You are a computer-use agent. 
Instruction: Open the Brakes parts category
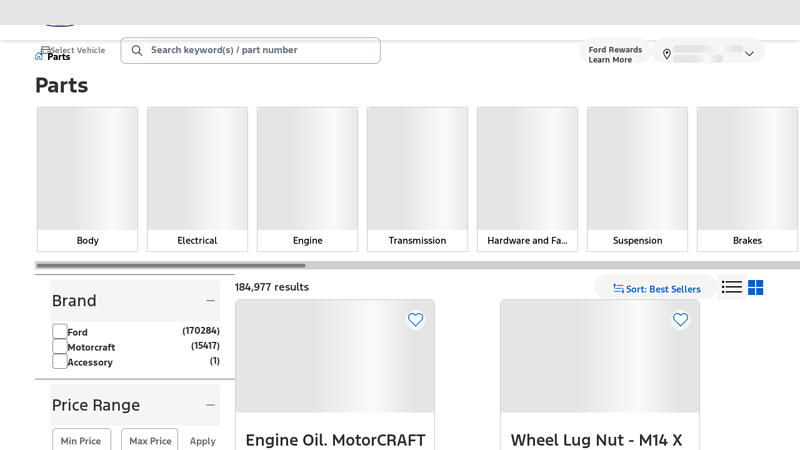tap(747, 179)
